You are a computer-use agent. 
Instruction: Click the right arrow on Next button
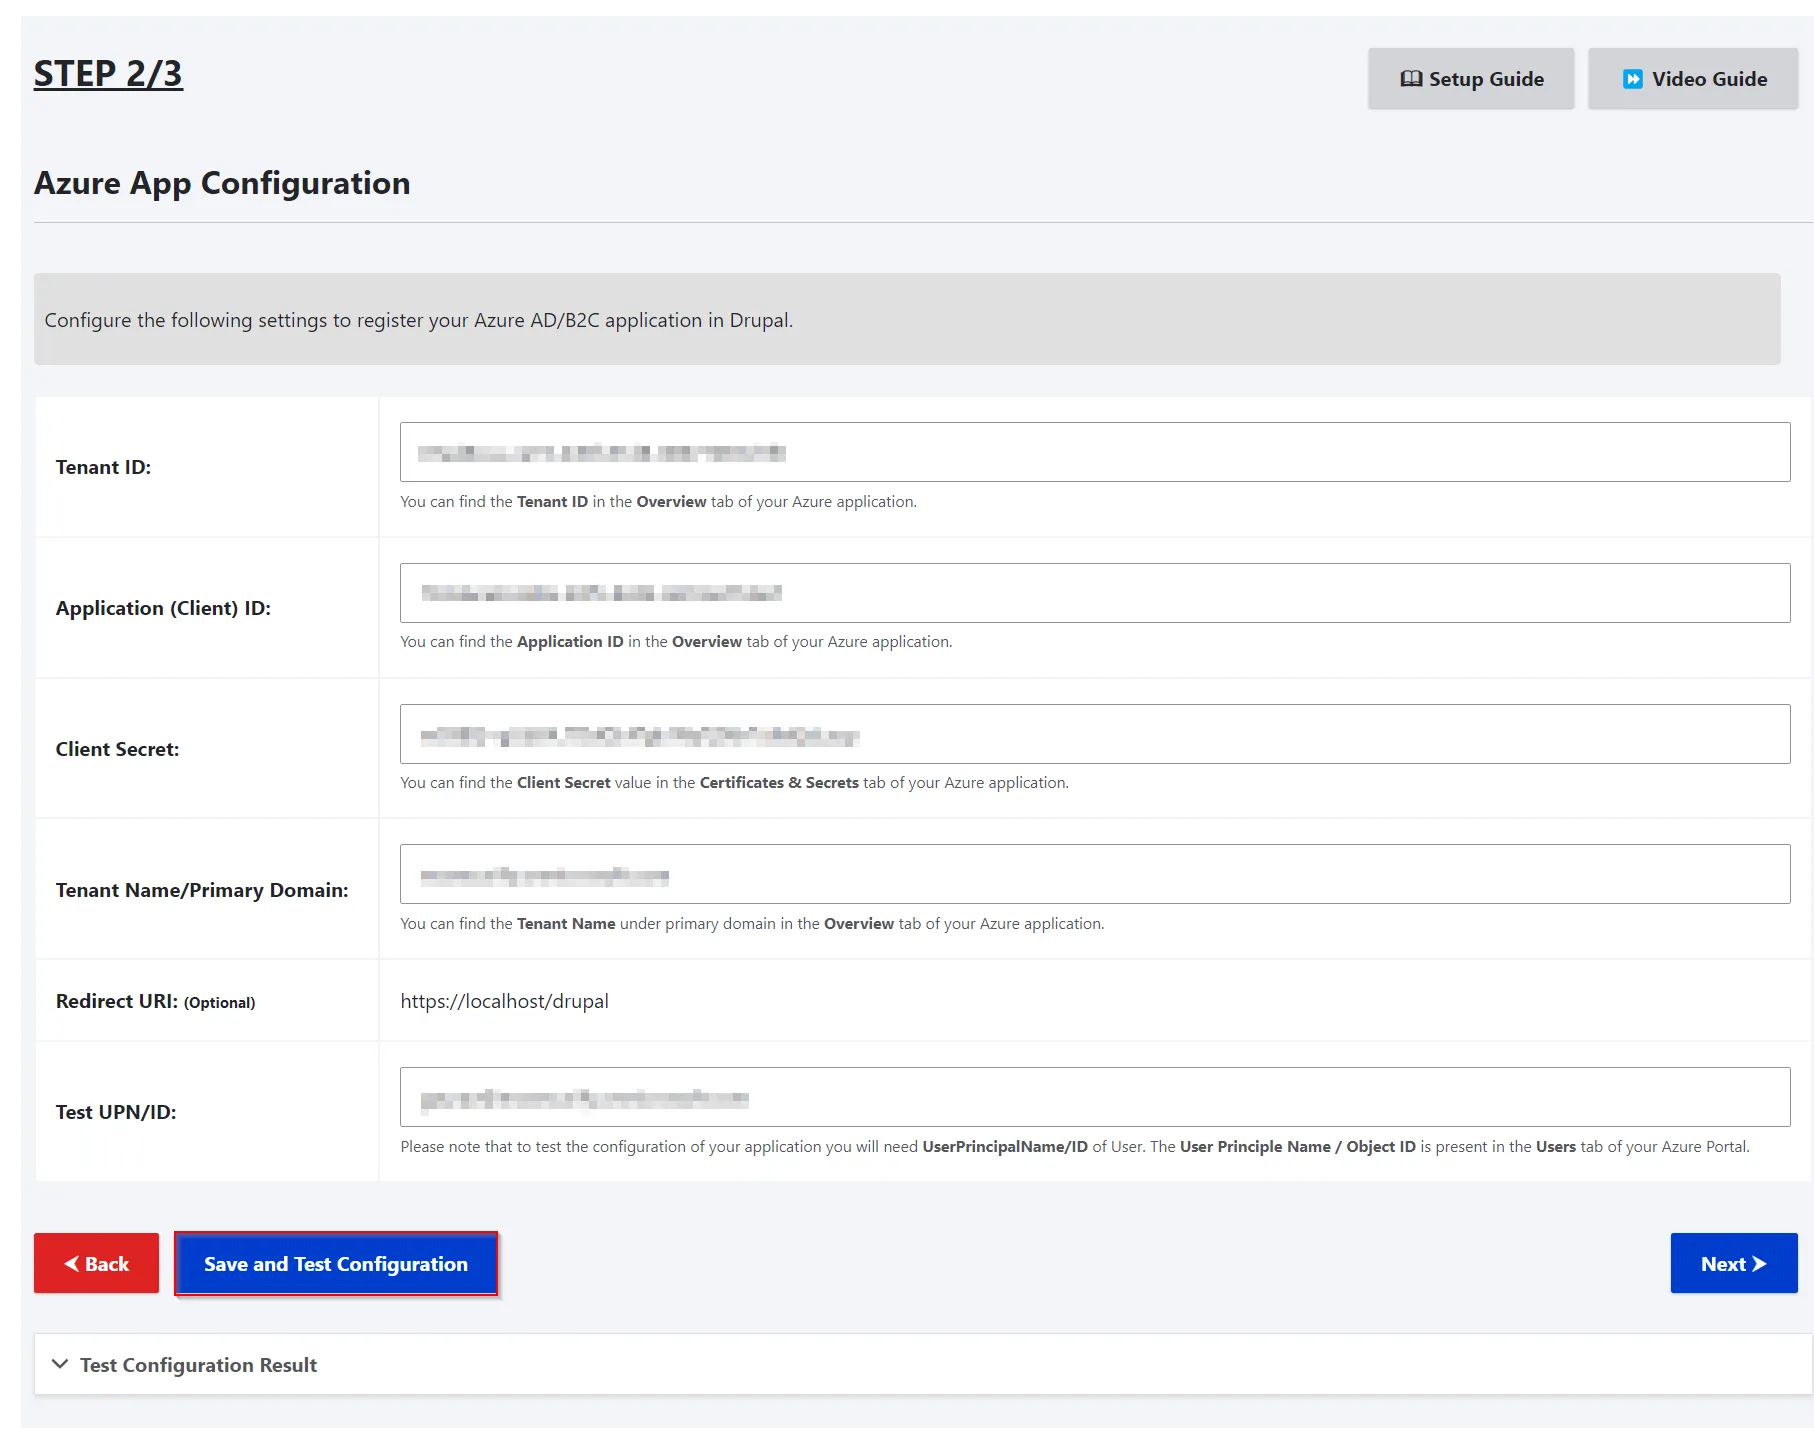pyautogui.click(x=1759, y=1263)
